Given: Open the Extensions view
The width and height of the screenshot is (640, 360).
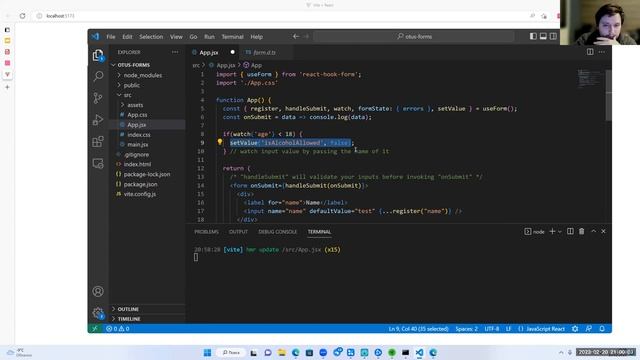Looking at the screenshot, I should [98, 142].
